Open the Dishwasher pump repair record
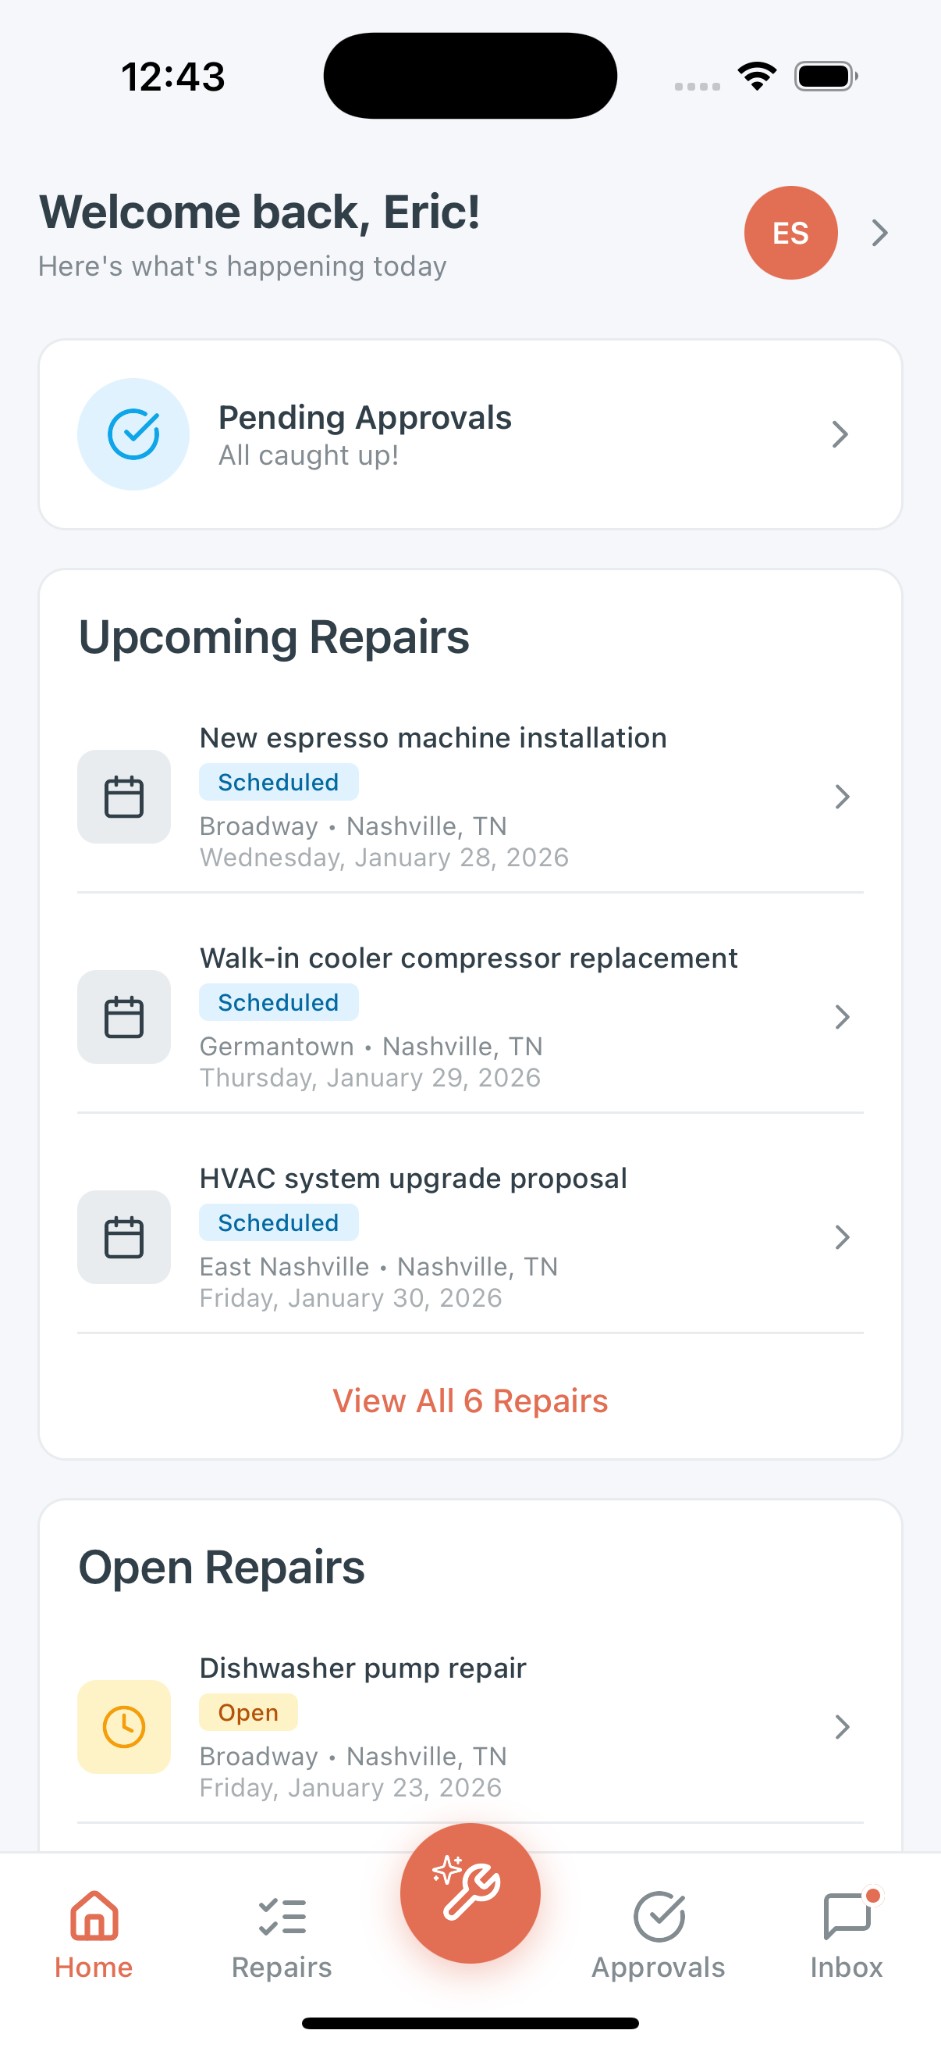The height and width of the screenshot is (2048, 941). pos(470,1727)
